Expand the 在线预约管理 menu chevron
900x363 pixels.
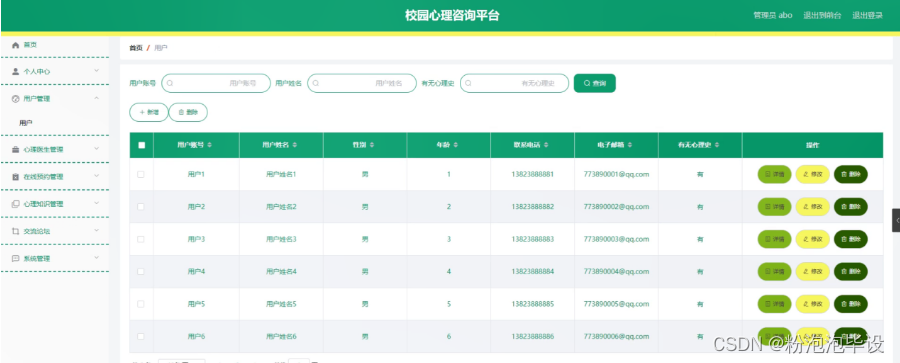point(96,176)
